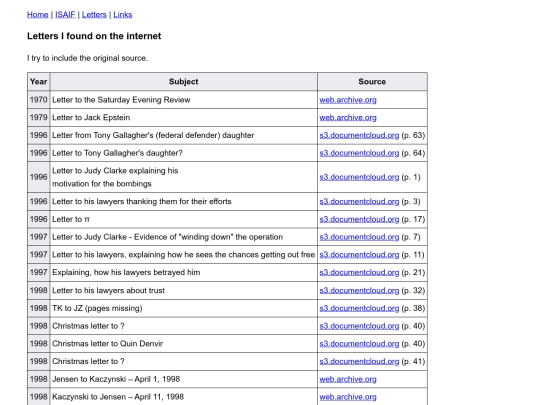Open documentcloud source for Quin Denvir Christmas letter
Viewport: 540px width, 405px height.
point(359,344)
